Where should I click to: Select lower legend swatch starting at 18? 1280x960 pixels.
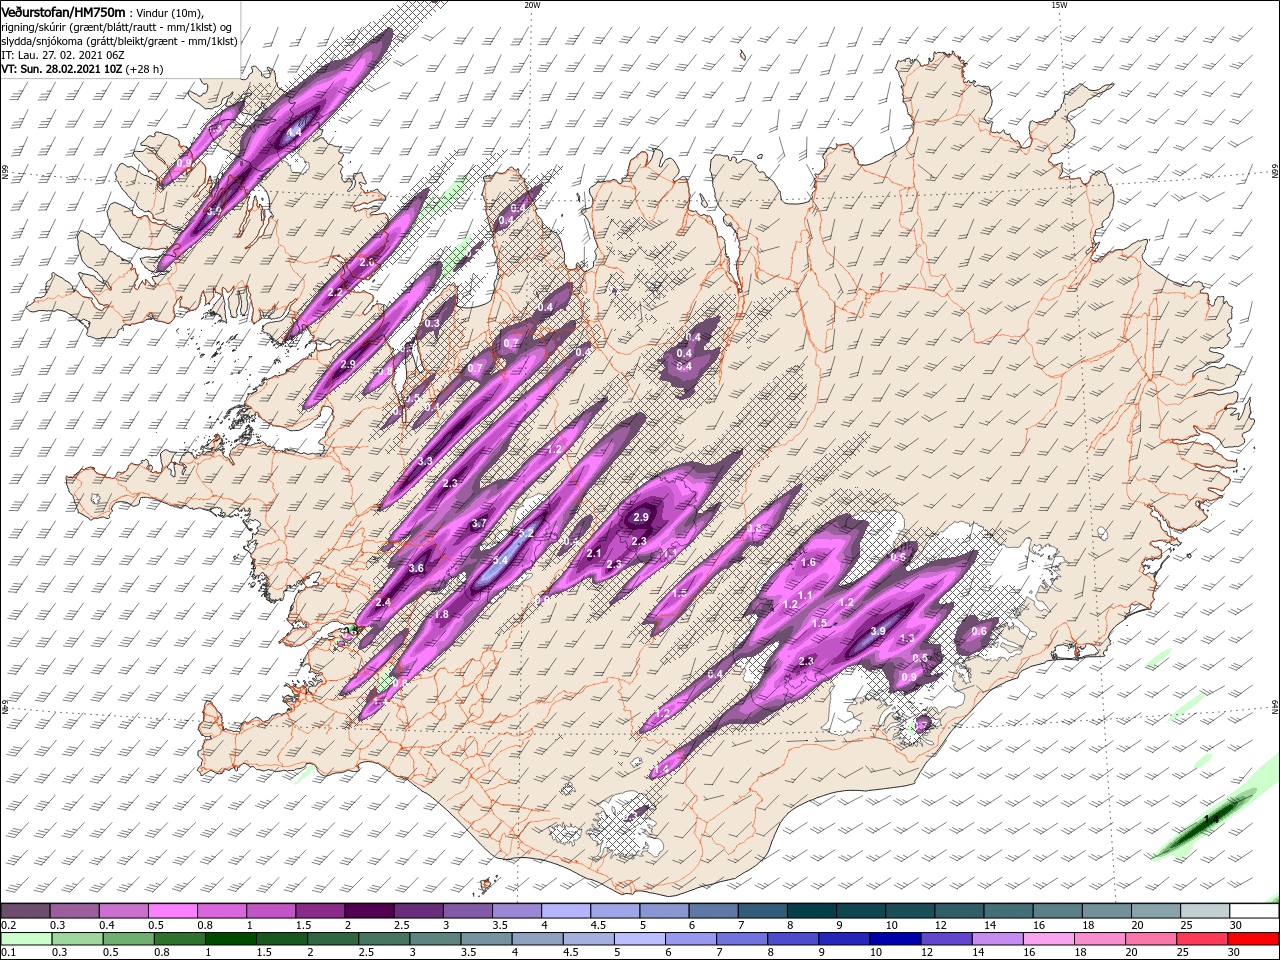coord(1098,939)
